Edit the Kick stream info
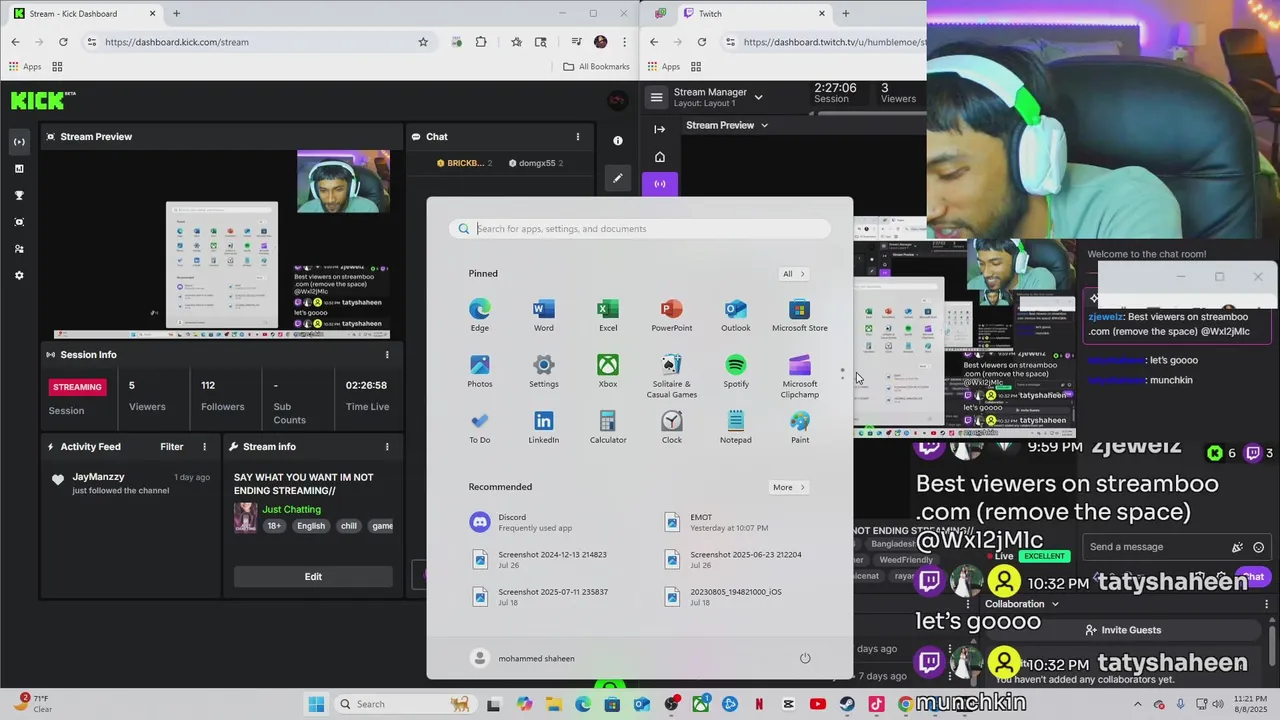This screenshot has width=1280, height=720. 313,577
